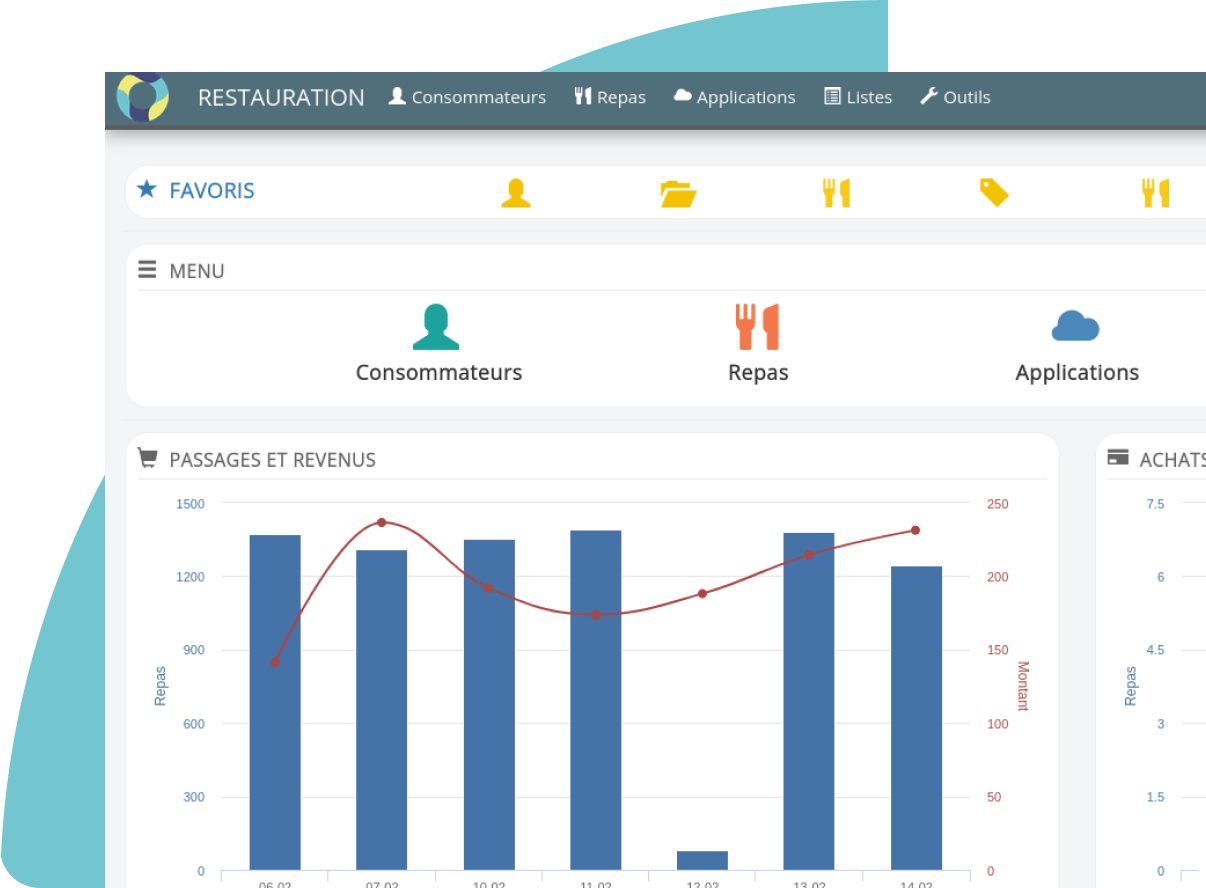
Task: Click the highest red line point at 07.02
Action: click(381, 522)
